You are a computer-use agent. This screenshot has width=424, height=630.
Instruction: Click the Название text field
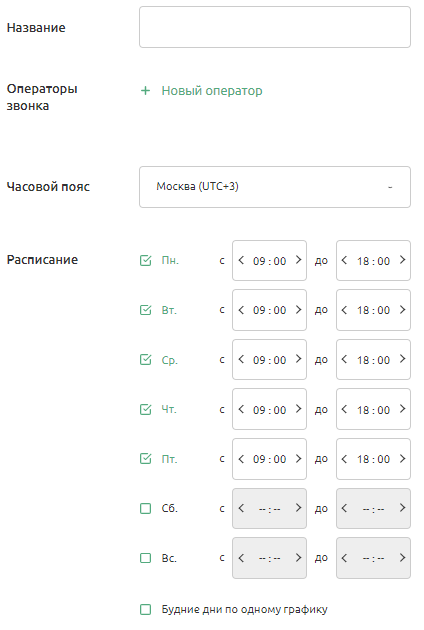pyautogui.click(x=275, y=27)
